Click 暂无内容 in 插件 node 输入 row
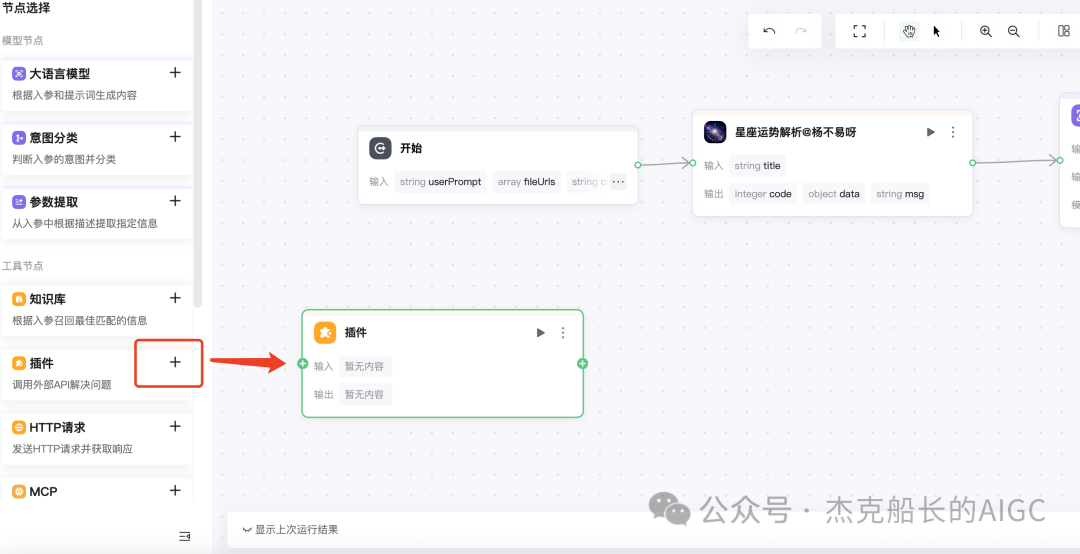The image size is (1080, 554). coord(365,366)
